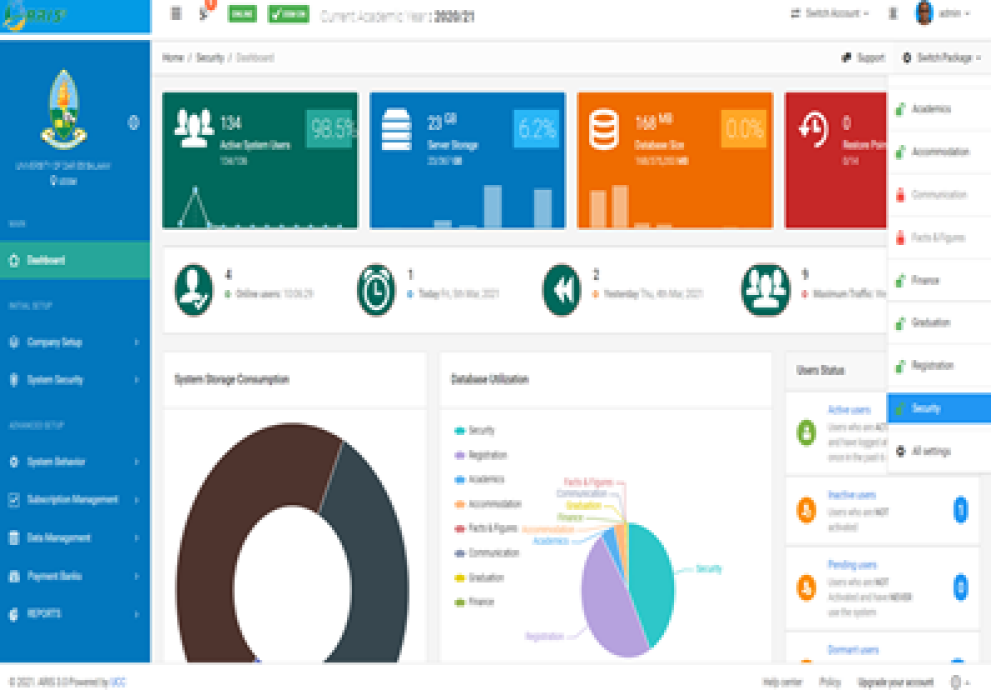Click the Database Size cylinder icon

click(604, 130)
